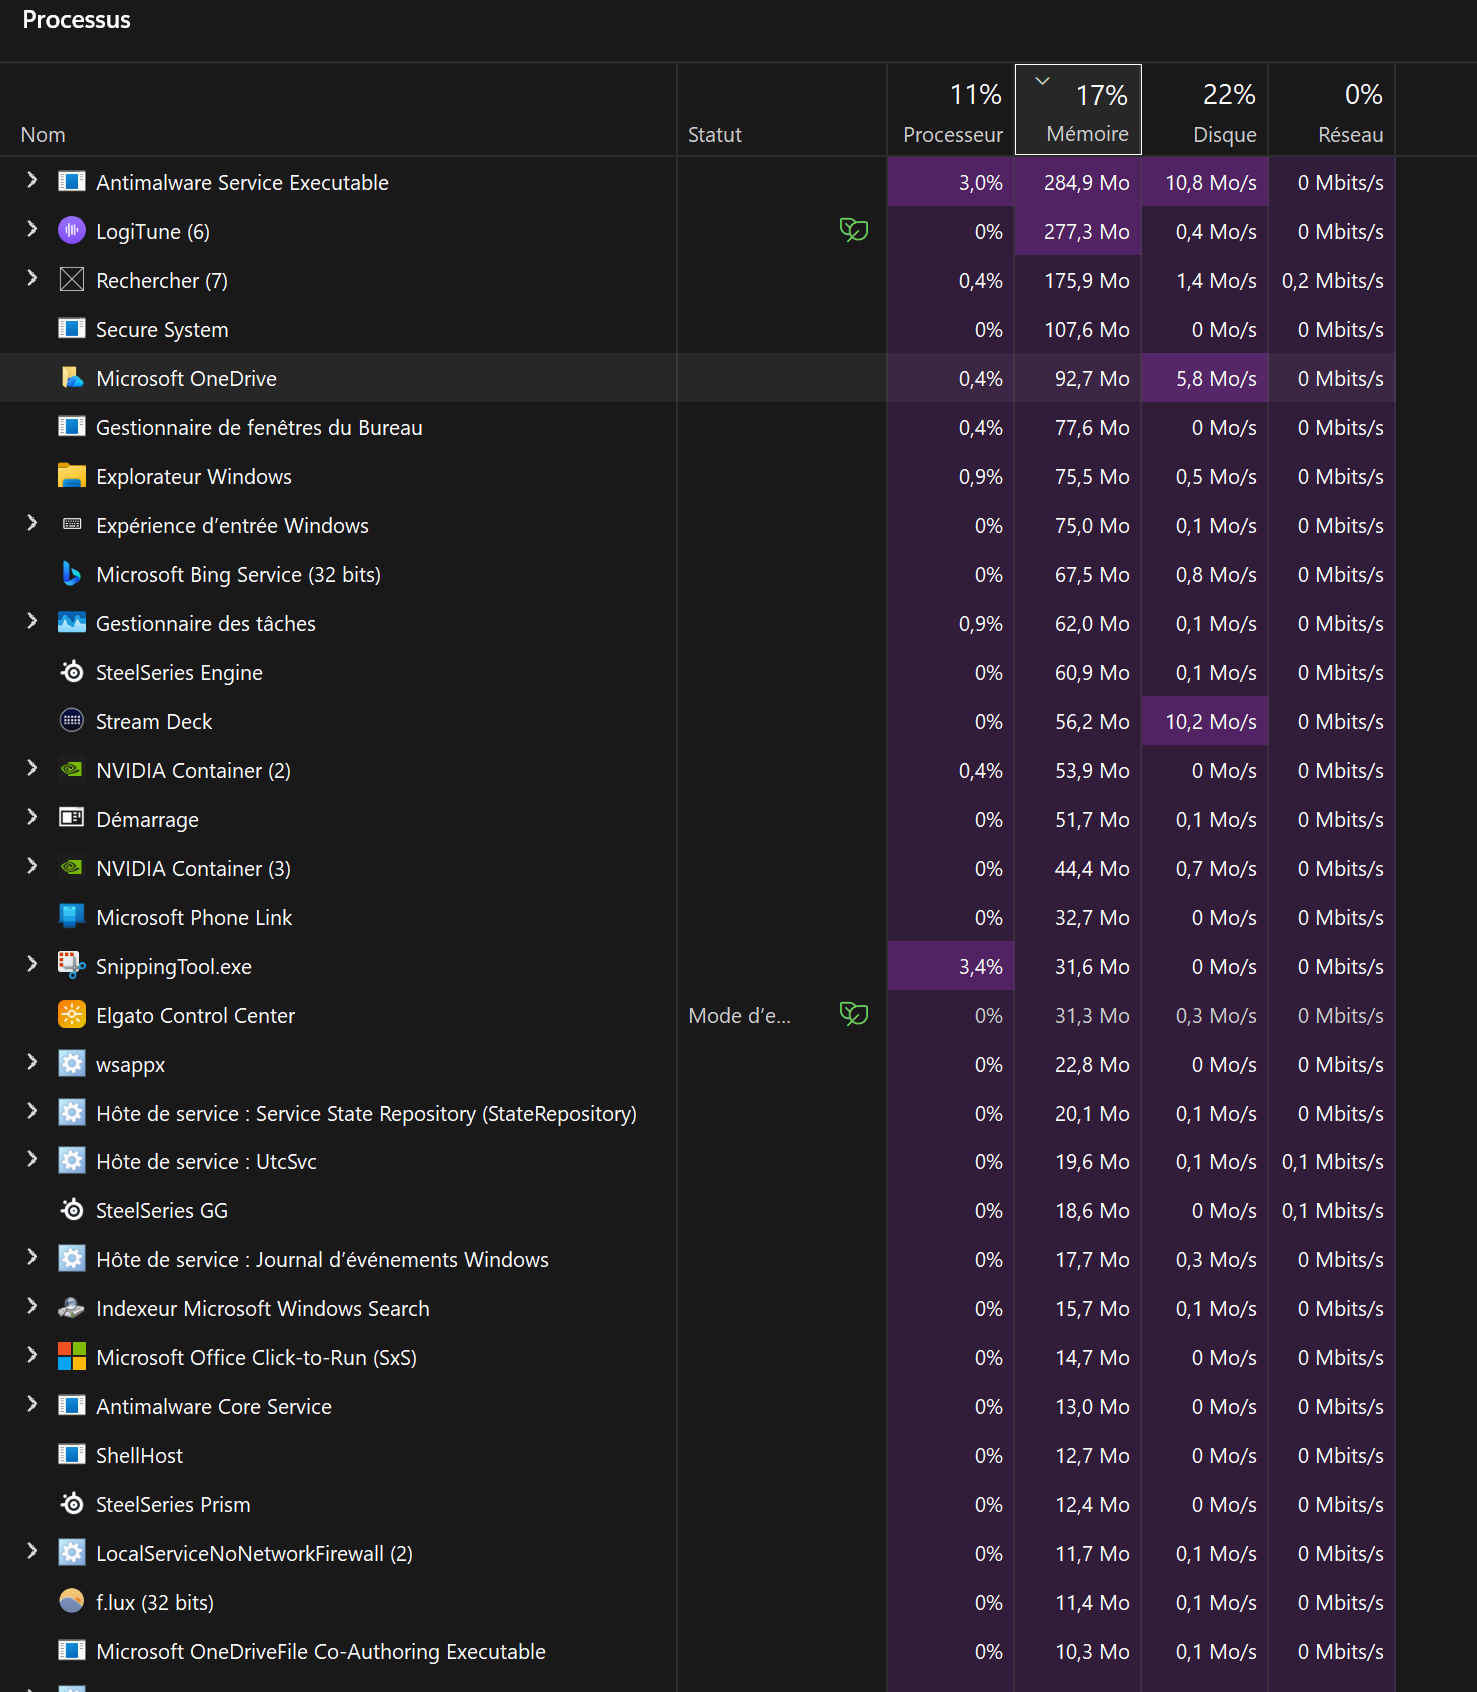The image size is (1477, 1692).
Task: Sort by the Processeur column header
Action: tap(951, 110)
